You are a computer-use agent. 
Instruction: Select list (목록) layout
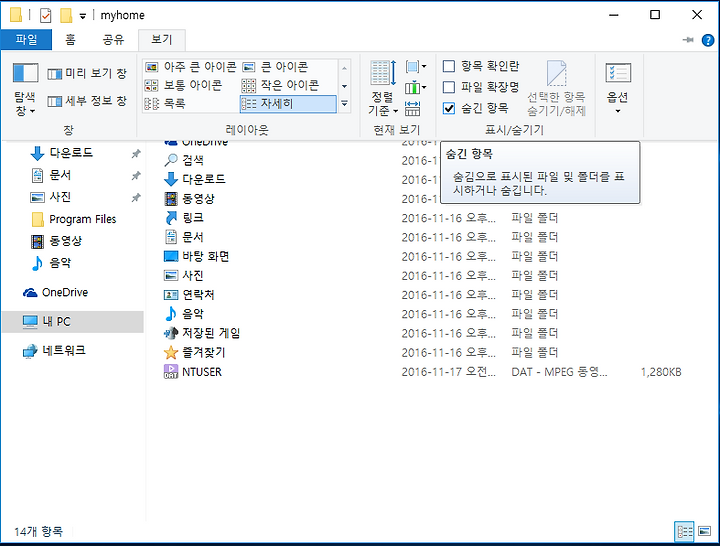click(x=165, y=104)
